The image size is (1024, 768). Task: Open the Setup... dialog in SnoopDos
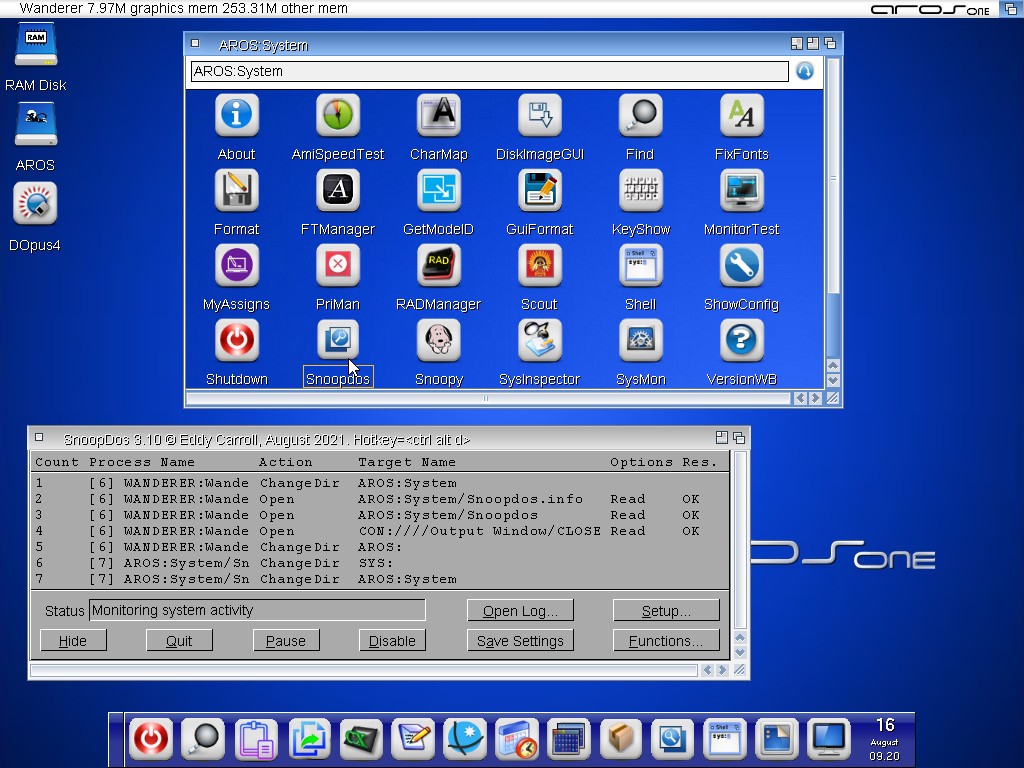pos(666,611)
